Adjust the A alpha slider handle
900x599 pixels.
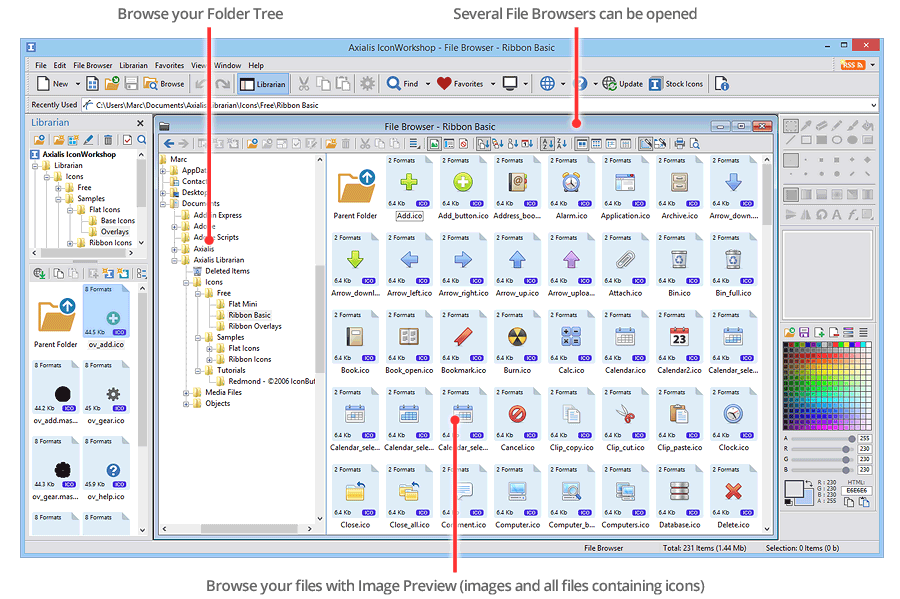click(x=852, y=438)
